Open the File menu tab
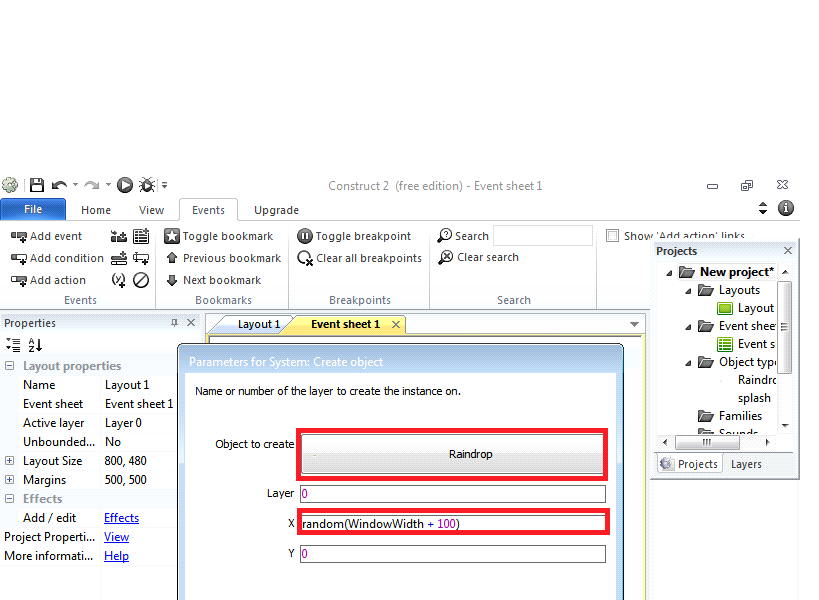 pyautogui.click(x=33, y=209)
